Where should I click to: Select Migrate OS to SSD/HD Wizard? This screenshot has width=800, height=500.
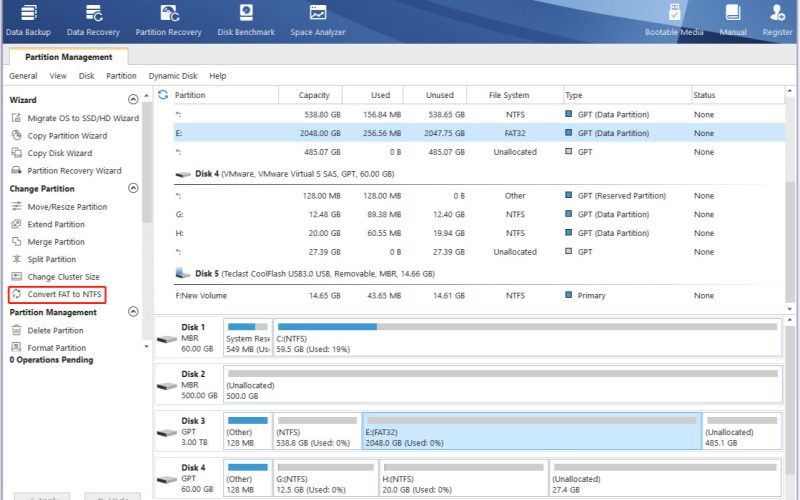point(82,118)
